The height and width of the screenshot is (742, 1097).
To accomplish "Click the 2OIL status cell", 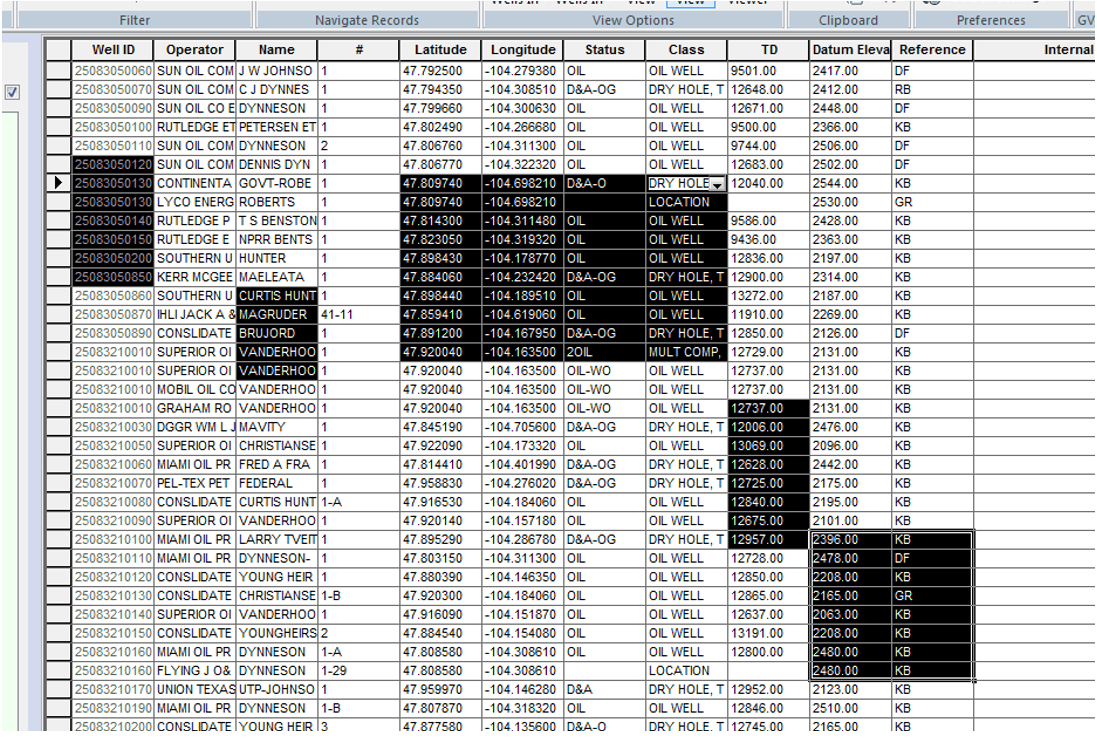I will click(x=604, y=352).
